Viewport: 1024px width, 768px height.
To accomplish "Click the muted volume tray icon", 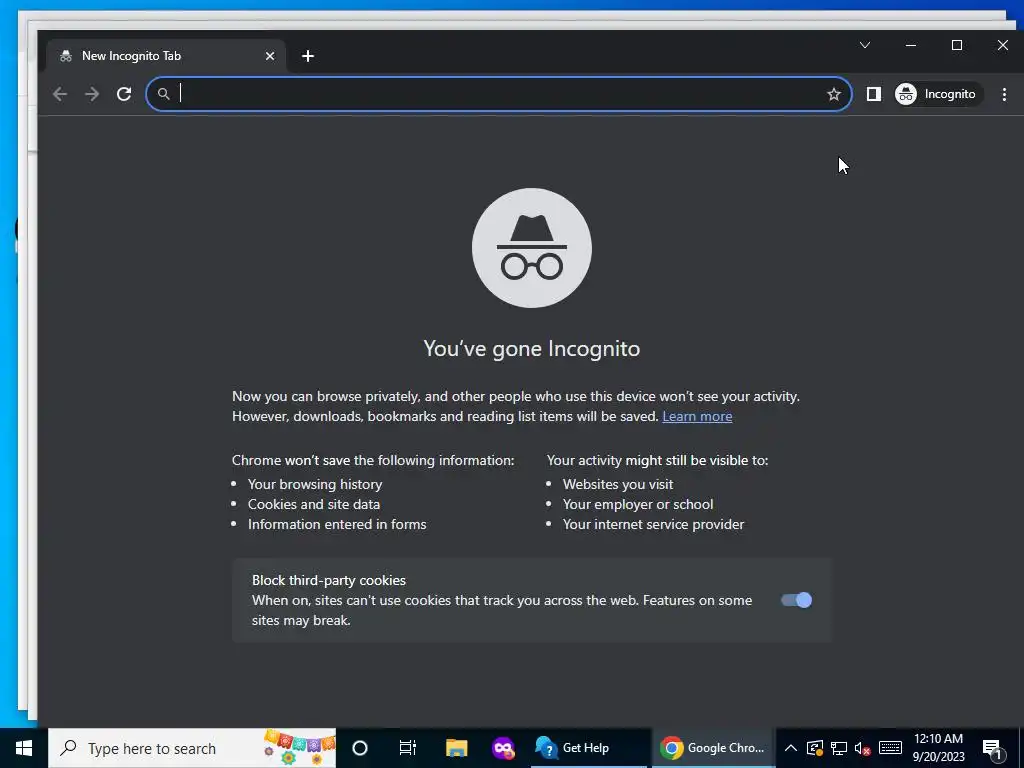I will (x=863, y=748).
